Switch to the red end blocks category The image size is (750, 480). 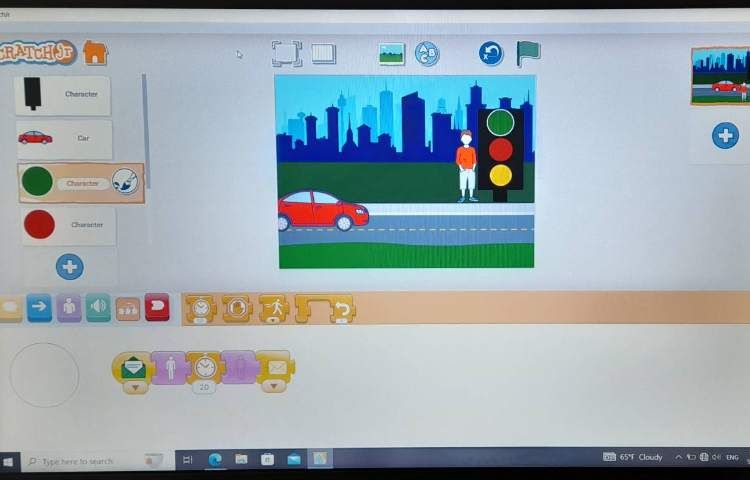click(x=157, y=307)
